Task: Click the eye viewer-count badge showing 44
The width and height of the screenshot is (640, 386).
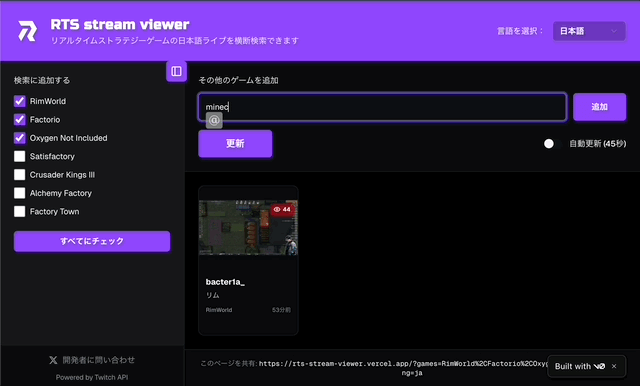Action: 282,210
